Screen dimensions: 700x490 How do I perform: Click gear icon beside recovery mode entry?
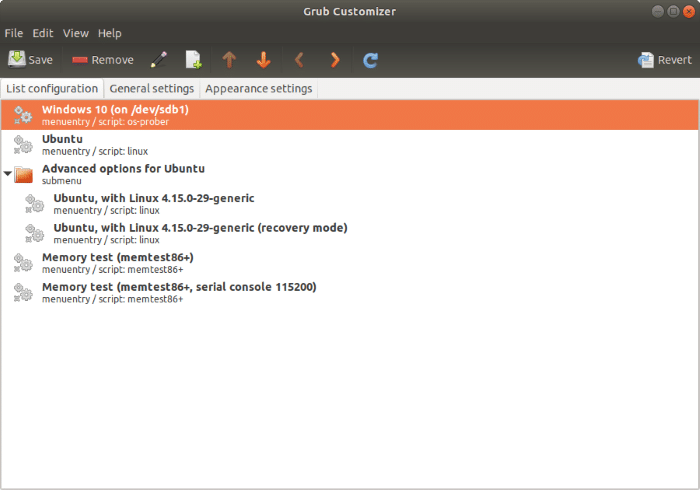pos(34,233)
